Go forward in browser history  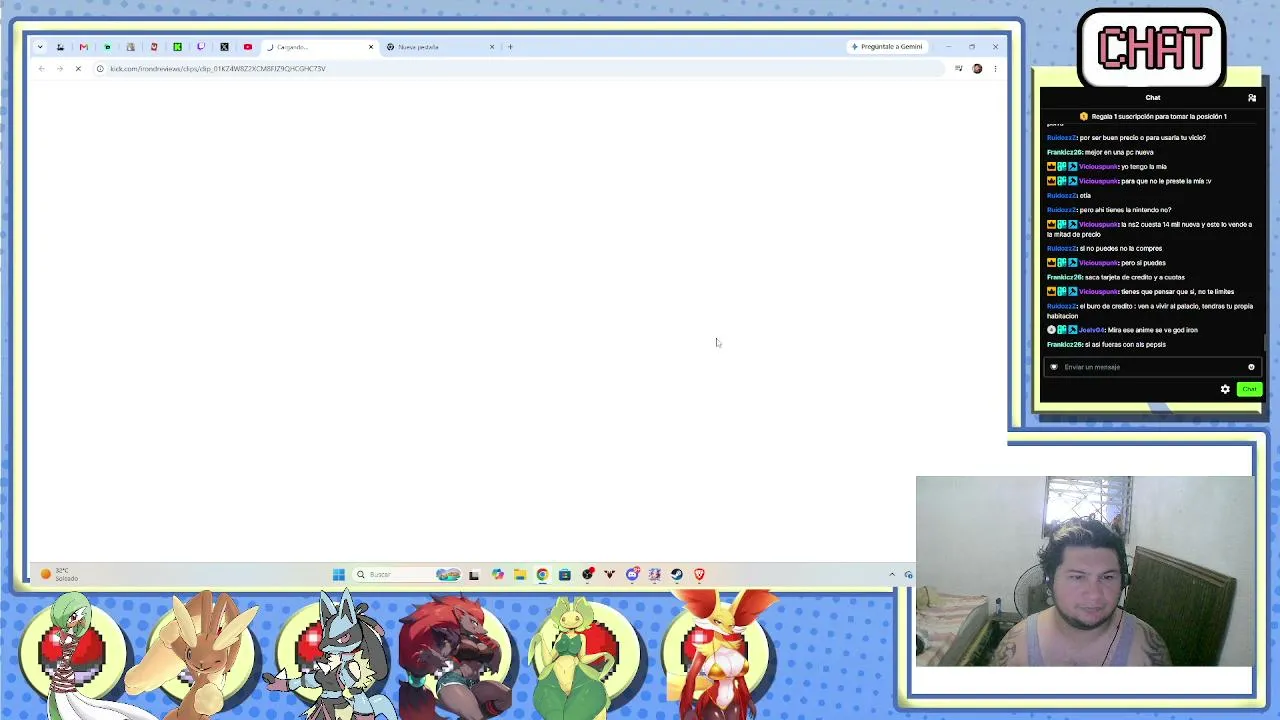coord(59,69)
